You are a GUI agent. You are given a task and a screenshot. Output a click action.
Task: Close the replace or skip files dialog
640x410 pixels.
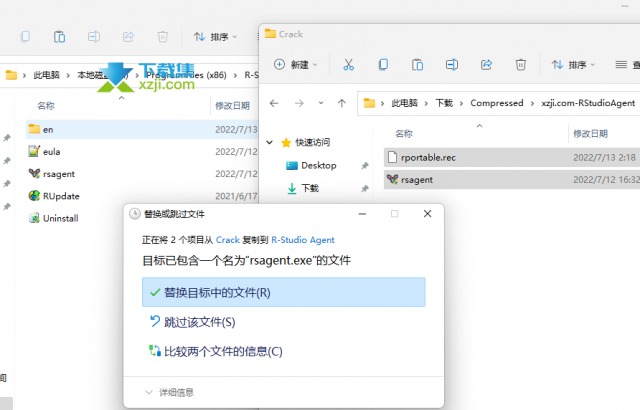point(427,213)
